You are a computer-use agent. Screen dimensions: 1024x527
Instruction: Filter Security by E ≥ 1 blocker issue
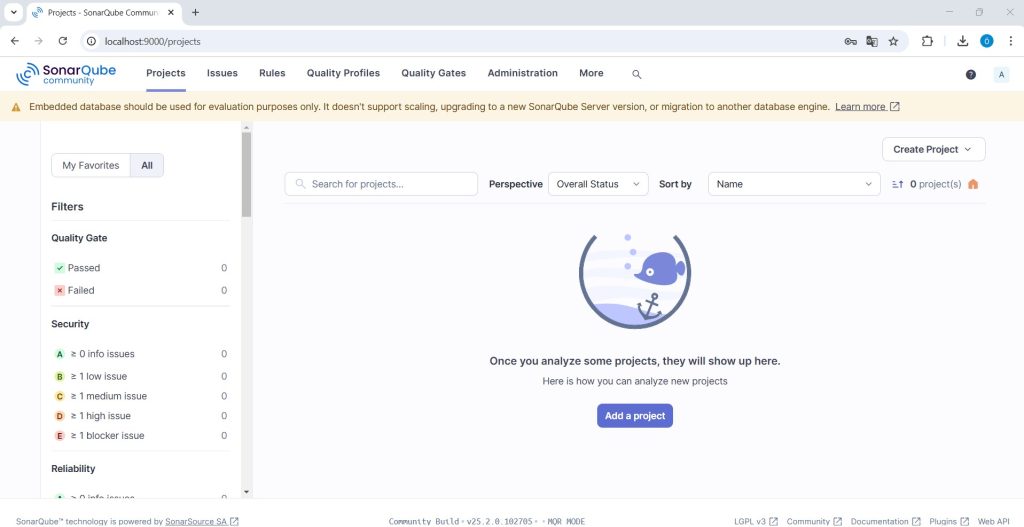[140, 436]
